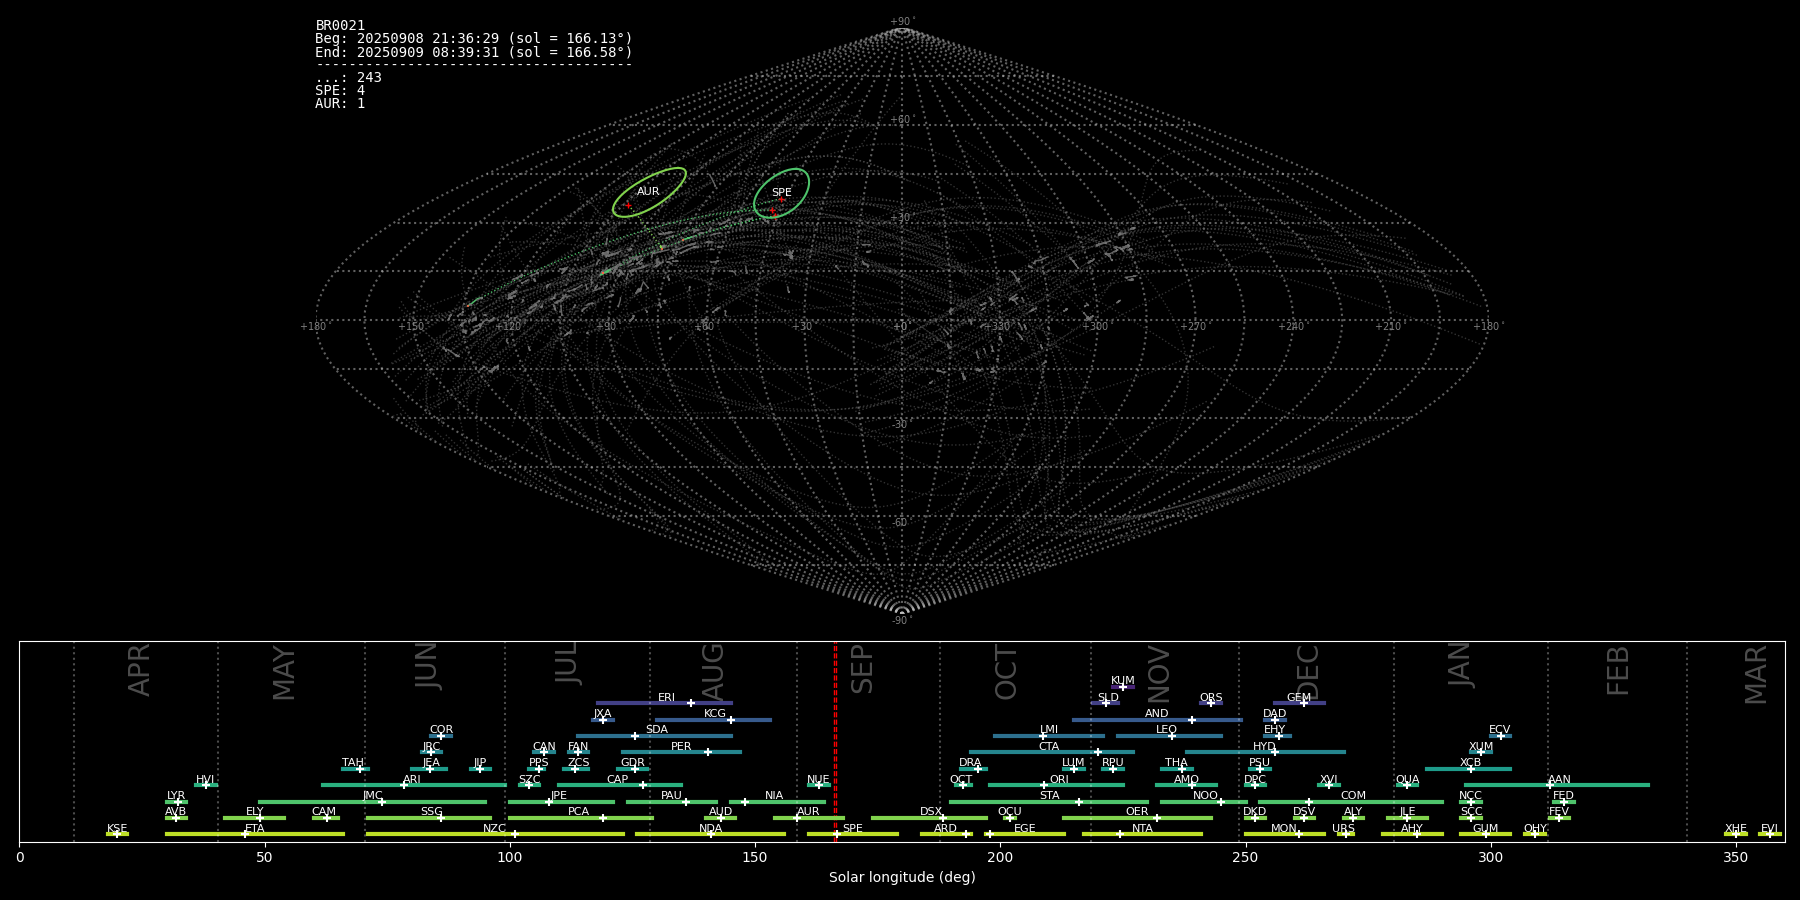This screenshot has height=900, width=1800.
Task: Click the LEO shower label in timeline
Action: 1166,730
